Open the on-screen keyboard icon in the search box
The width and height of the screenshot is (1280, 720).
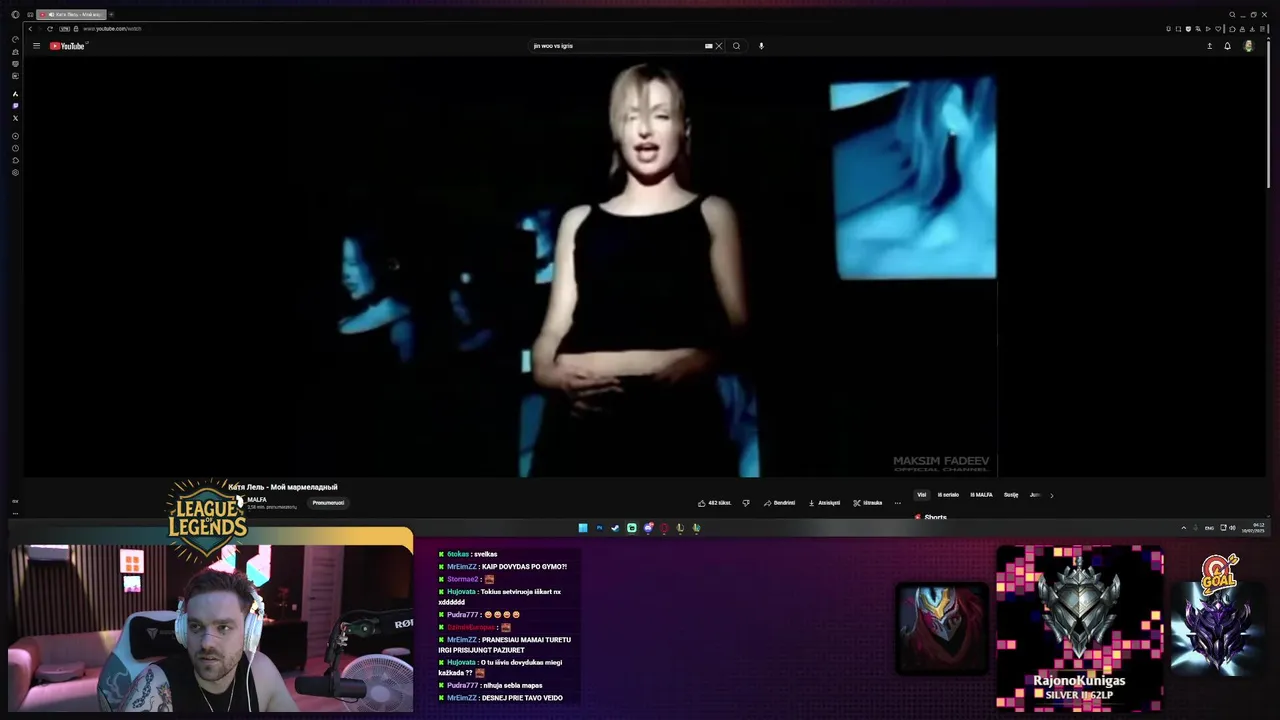708,46
